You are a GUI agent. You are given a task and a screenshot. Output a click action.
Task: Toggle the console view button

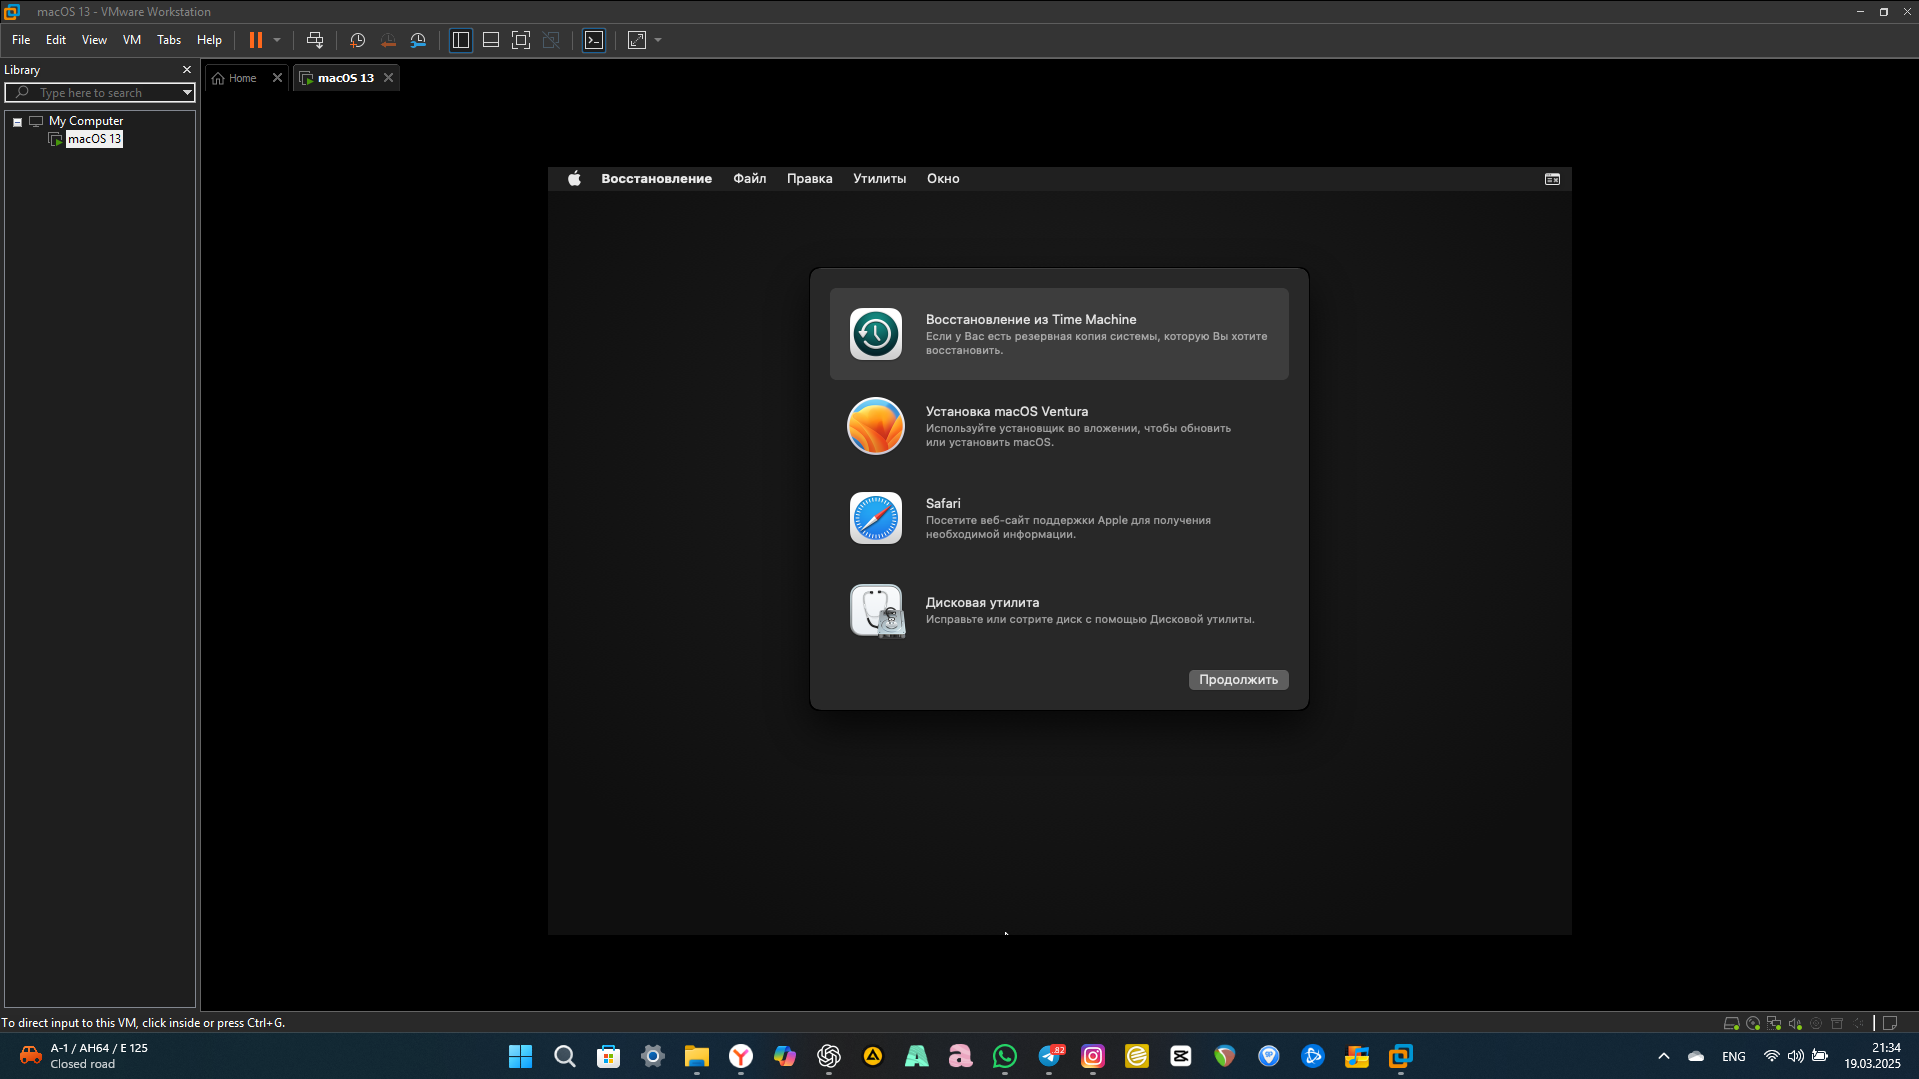594,40
